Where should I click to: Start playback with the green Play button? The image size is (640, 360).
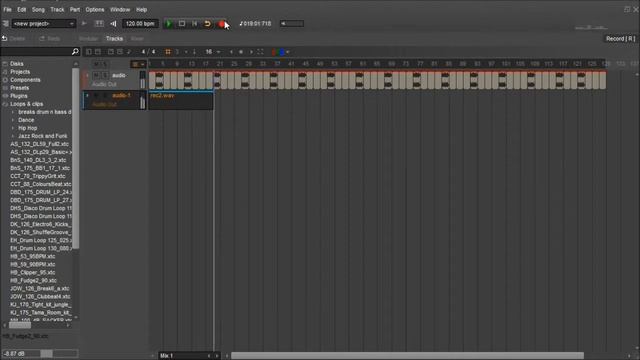[168, 24]
